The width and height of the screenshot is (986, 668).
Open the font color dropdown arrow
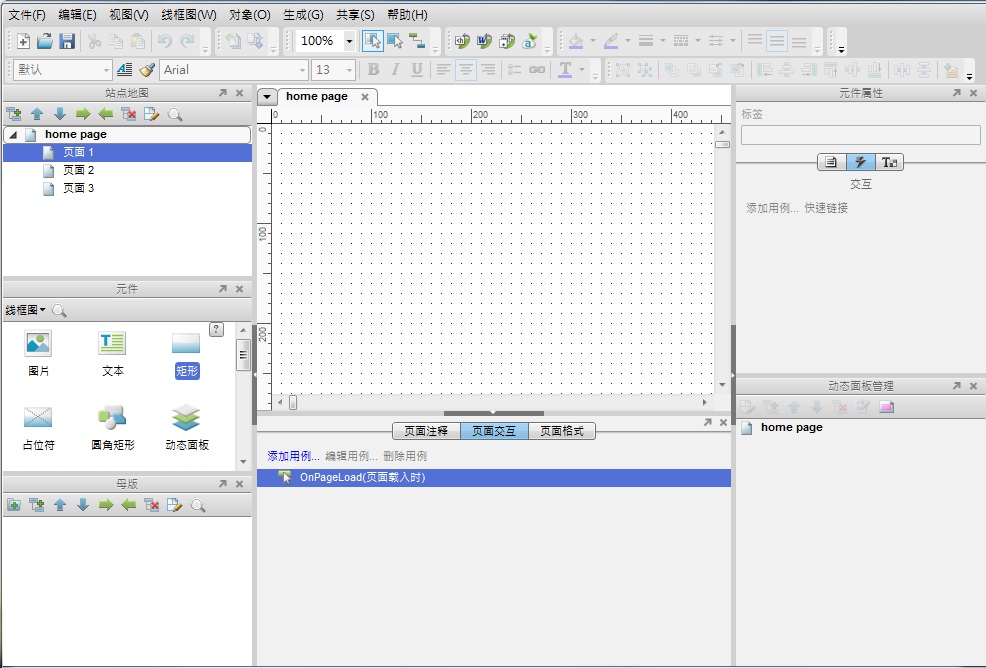coord(582,70)
